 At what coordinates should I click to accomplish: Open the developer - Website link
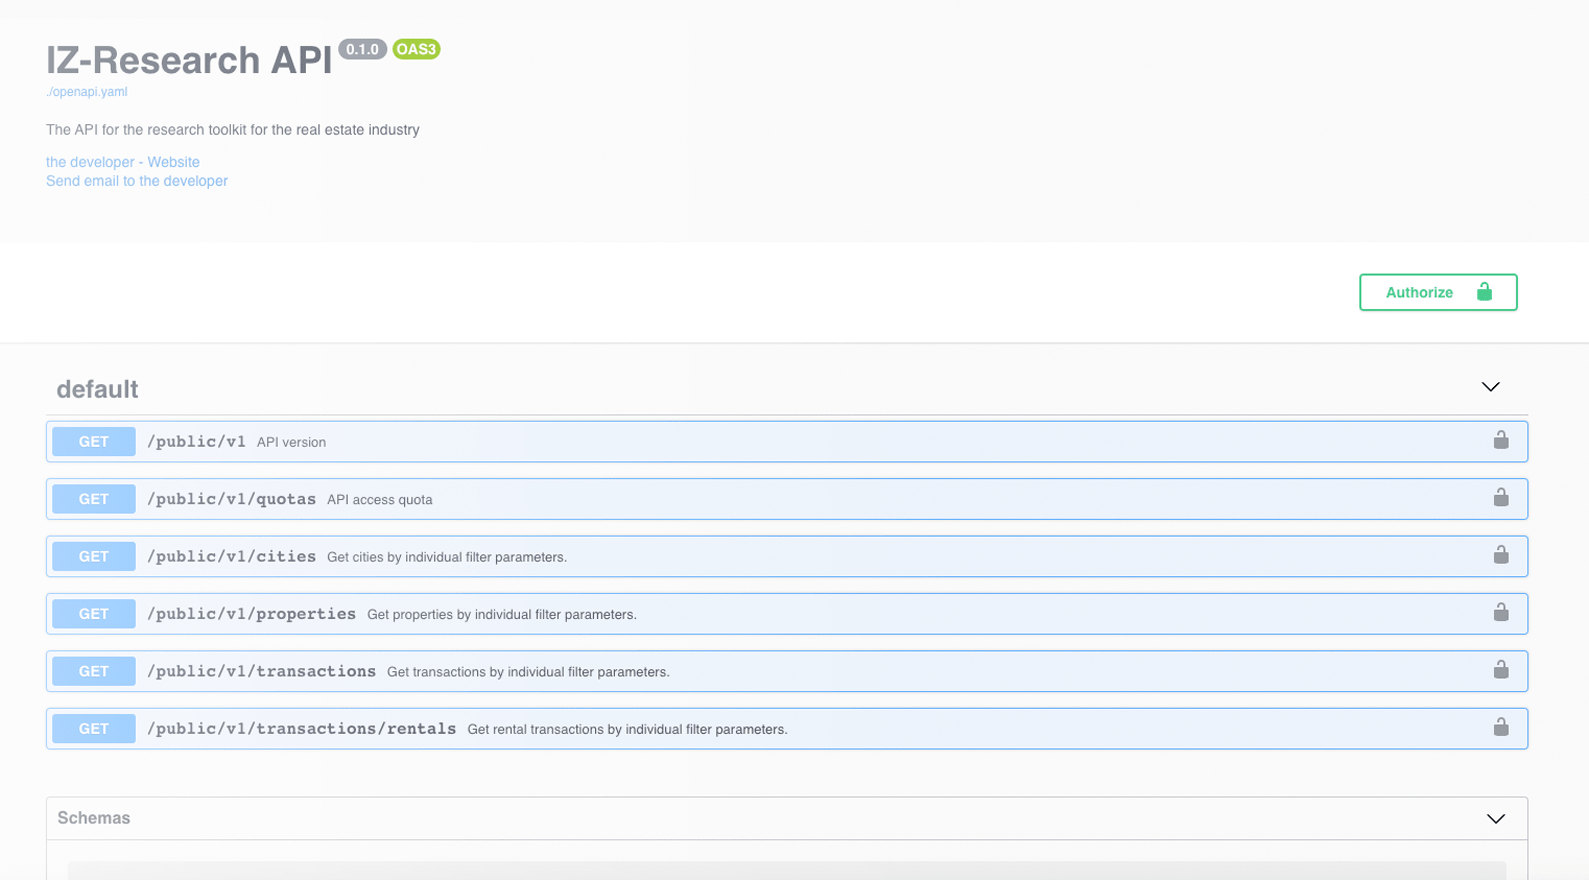pyautogui.click(x=123, y=162)
